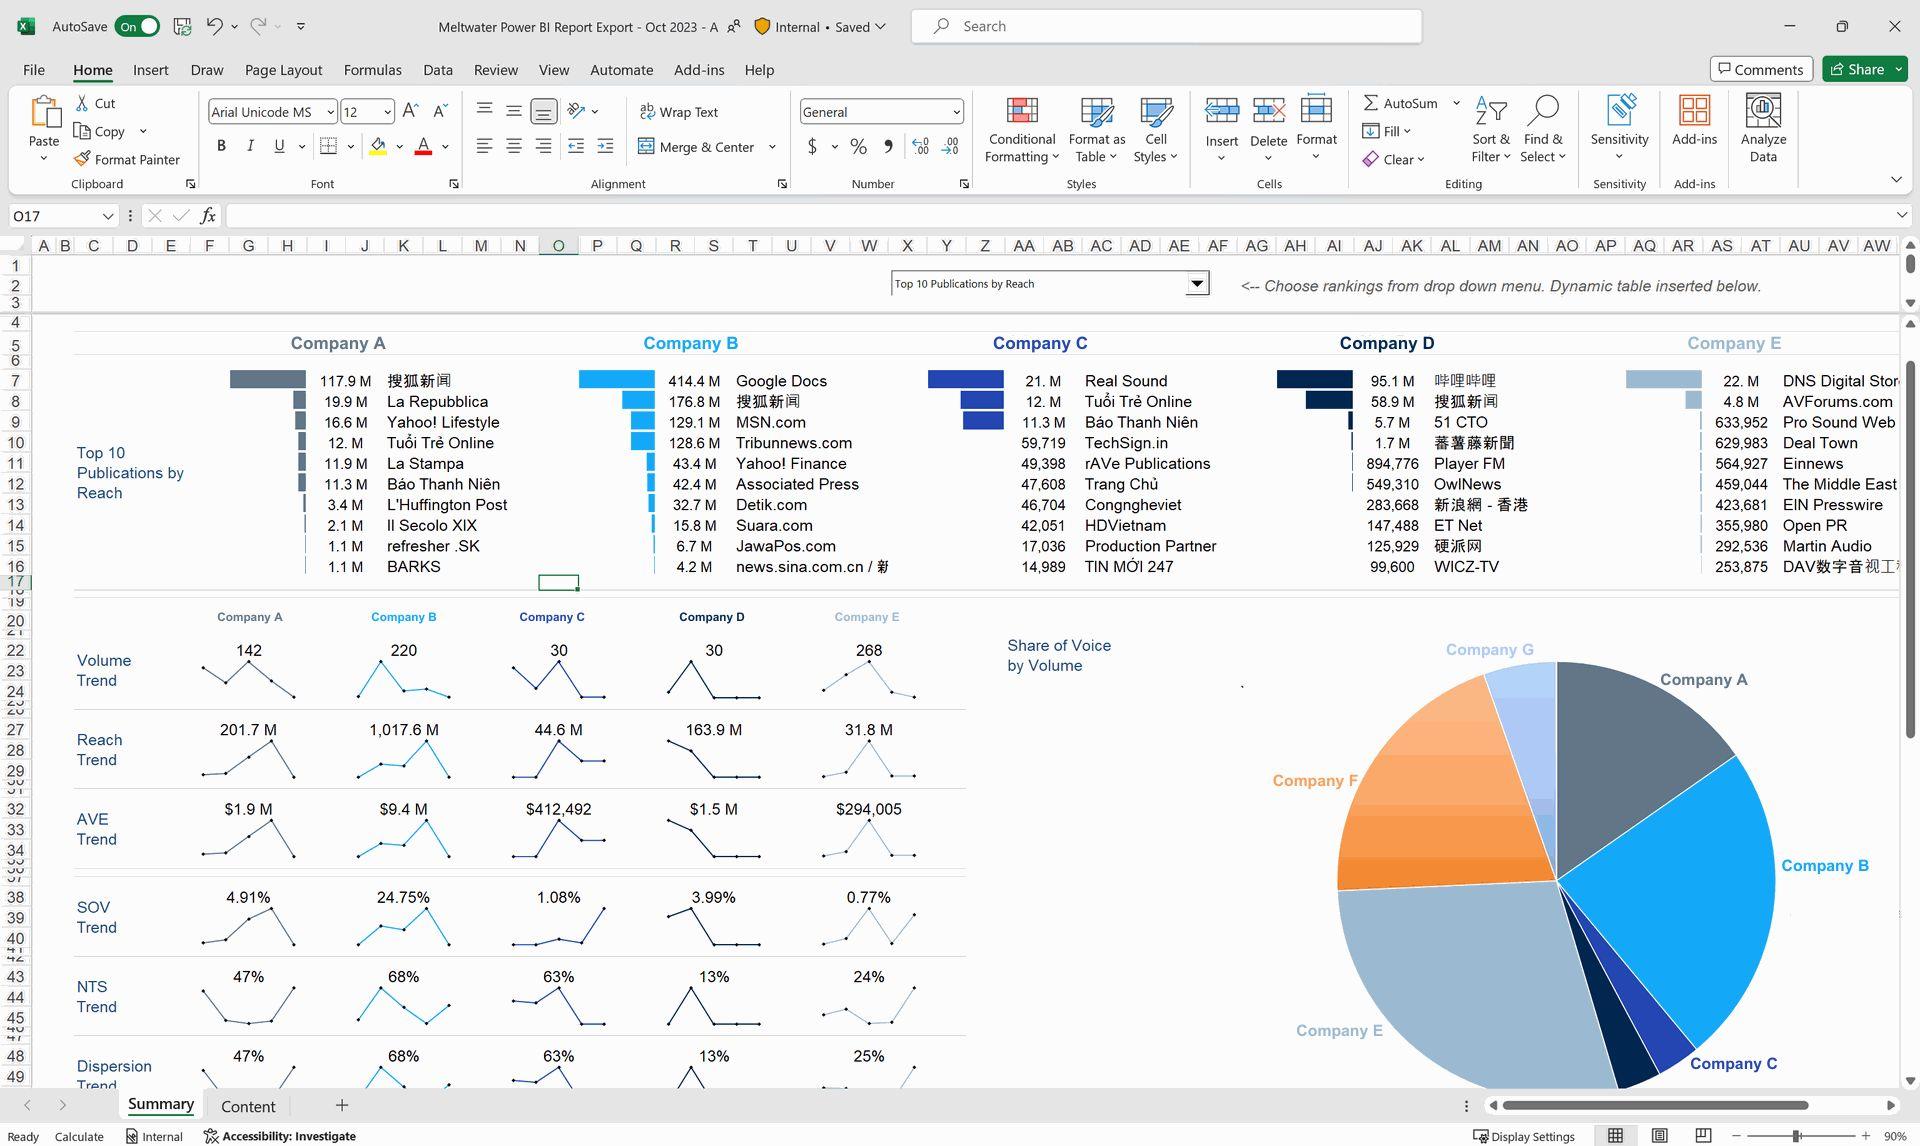Toggle Align Left
This screenshot has height=1146, width=1920.
click(484, 146)
